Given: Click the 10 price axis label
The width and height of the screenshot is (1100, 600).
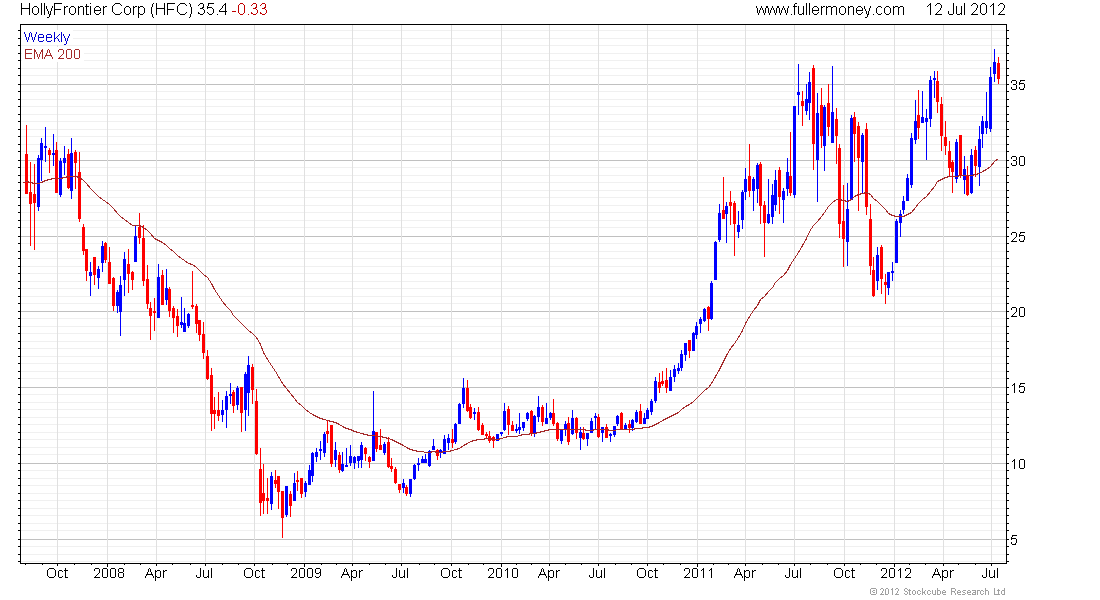Looking at the screenshot, I should tap(1017, 464).
